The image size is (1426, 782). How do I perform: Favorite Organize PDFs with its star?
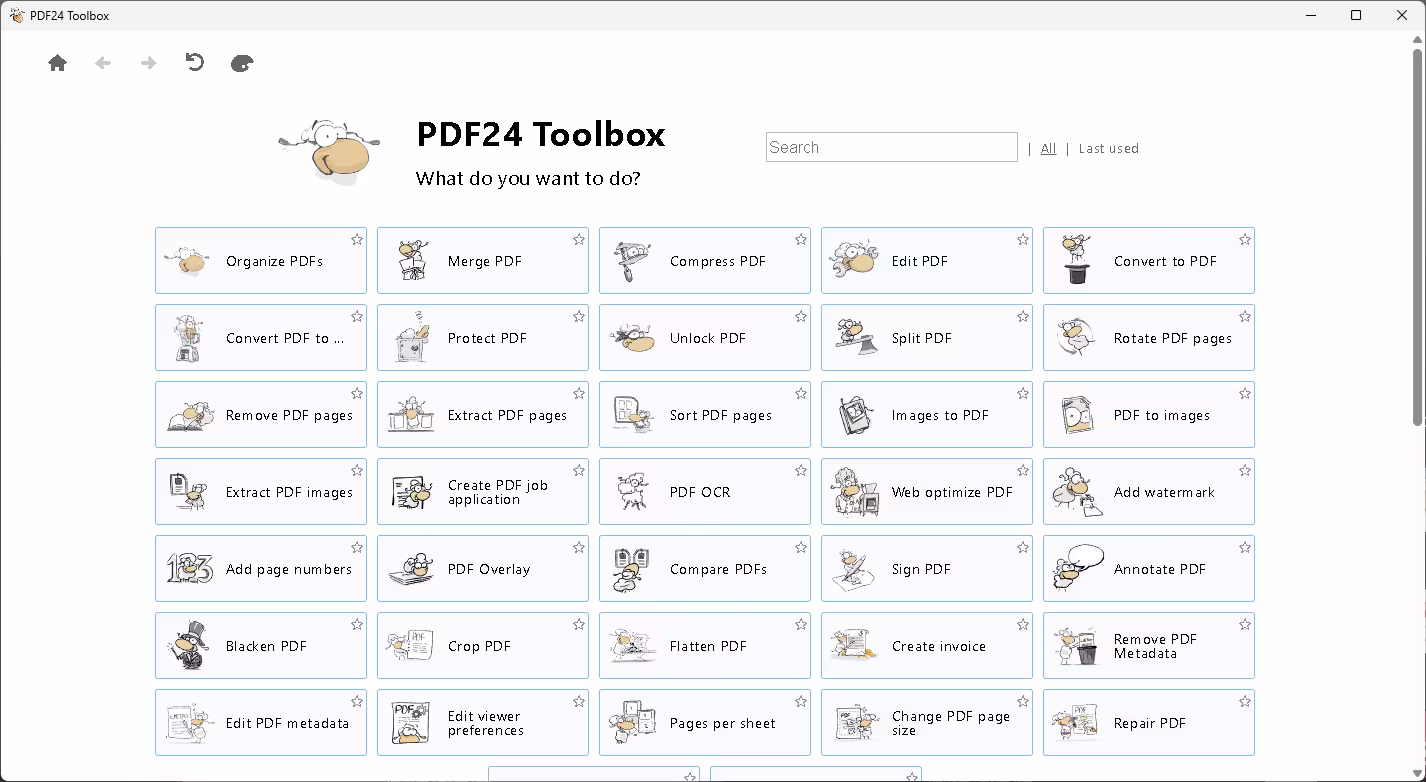357,239
